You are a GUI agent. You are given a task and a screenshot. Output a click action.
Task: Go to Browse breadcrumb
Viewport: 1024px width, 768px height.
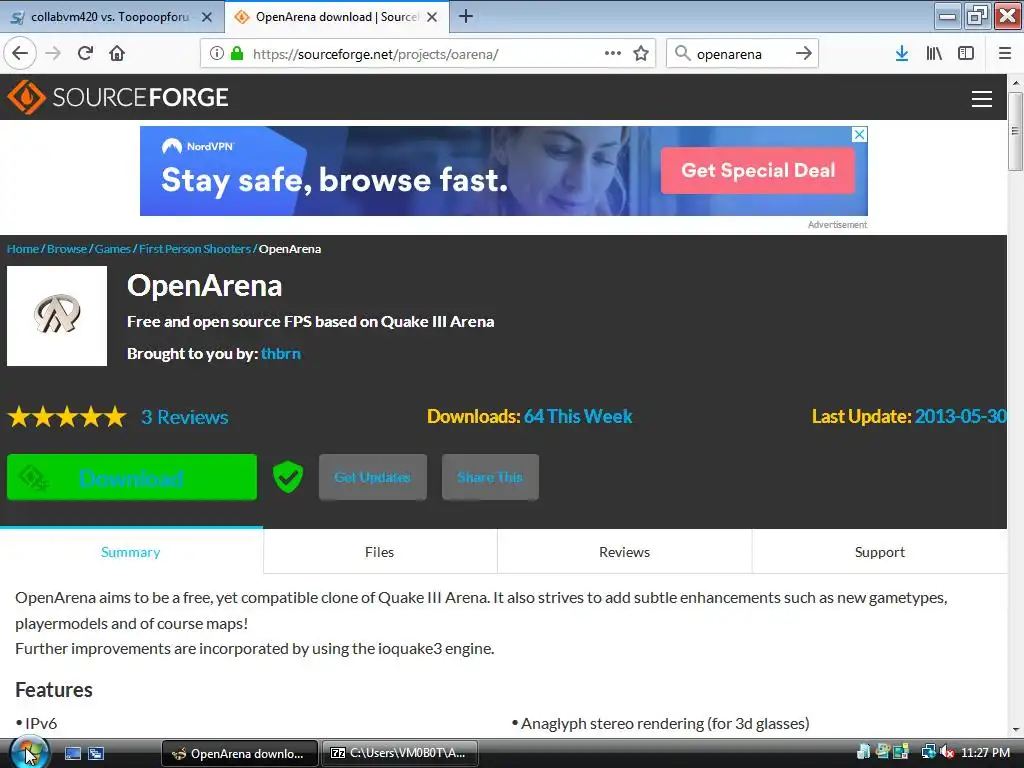click(x=67, y=249)
